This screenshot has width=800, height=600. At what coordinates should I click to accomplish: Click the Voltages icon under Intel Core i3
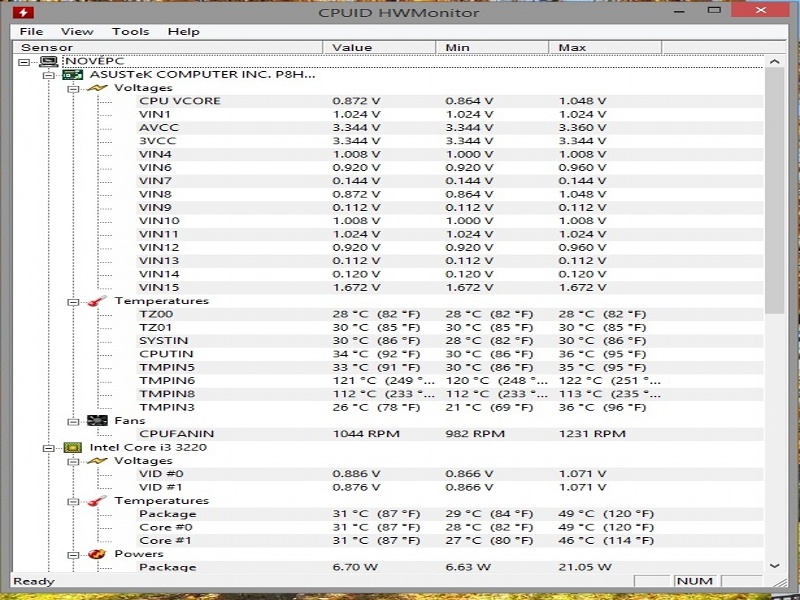[x=97, y=461]
